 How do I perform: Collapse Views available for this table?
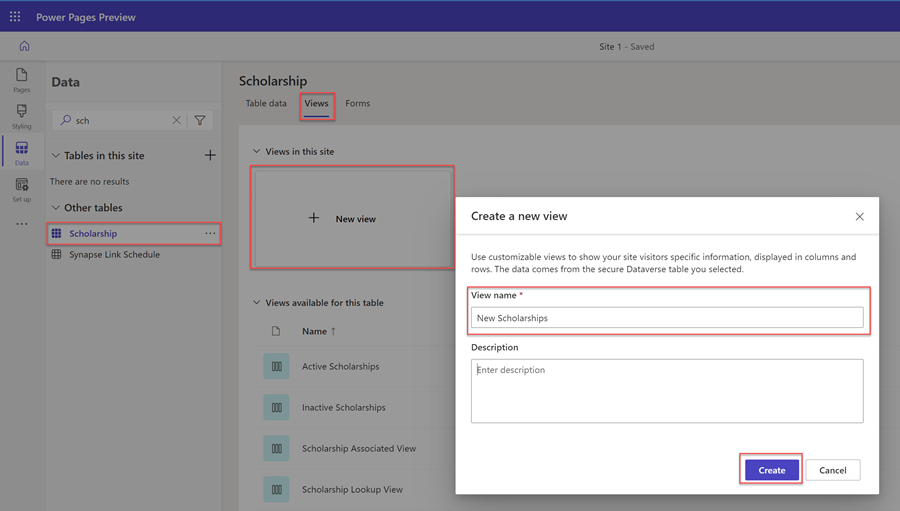pyautogui.click(x=257, y=303)
